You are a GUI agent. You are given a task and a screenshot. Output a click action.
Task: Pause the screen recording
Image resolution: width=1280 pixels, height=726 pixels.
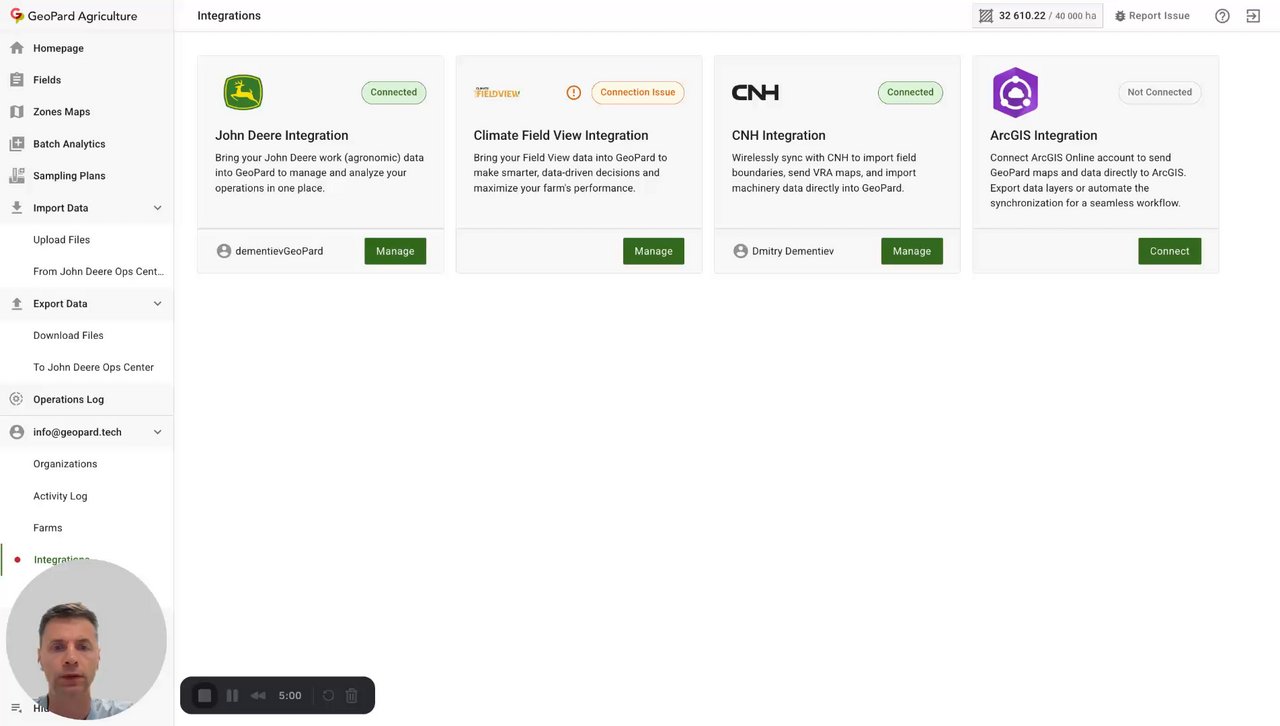pos(232,696)
